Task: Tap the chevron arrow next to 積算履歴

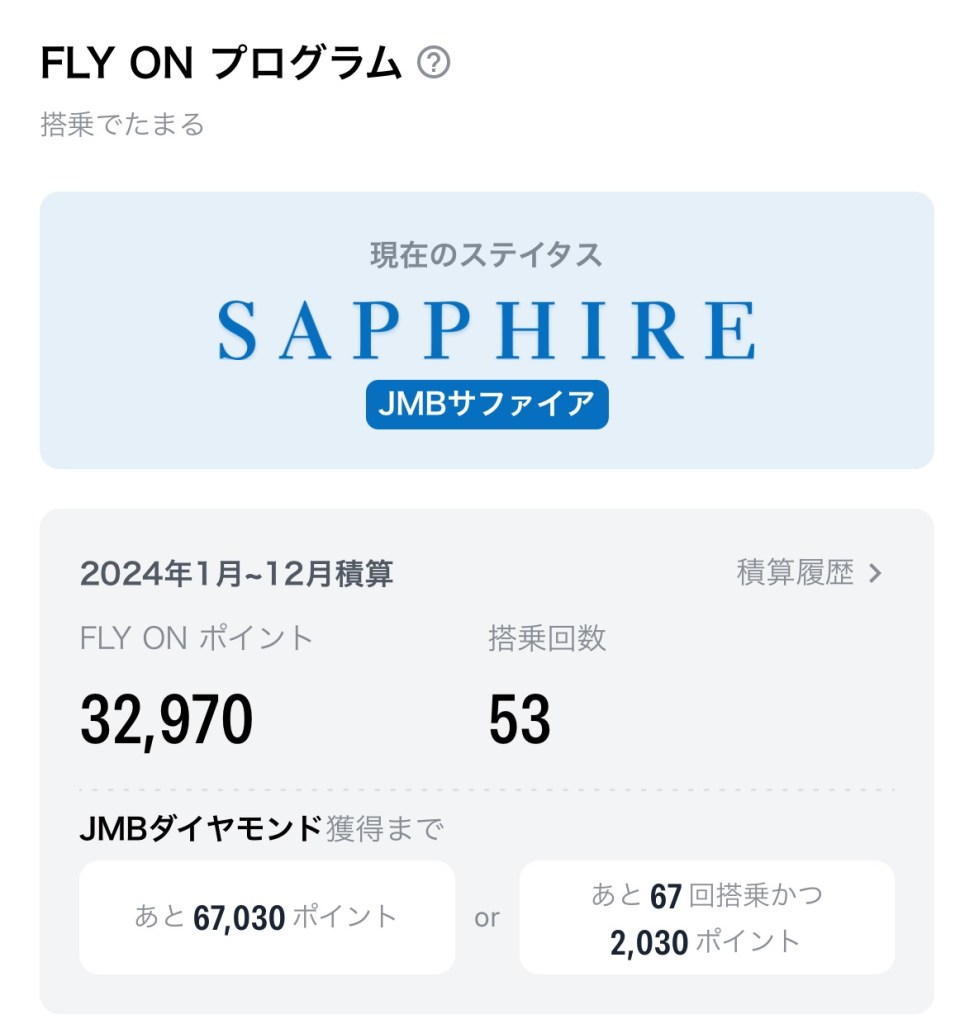Action: coord(876,573)
